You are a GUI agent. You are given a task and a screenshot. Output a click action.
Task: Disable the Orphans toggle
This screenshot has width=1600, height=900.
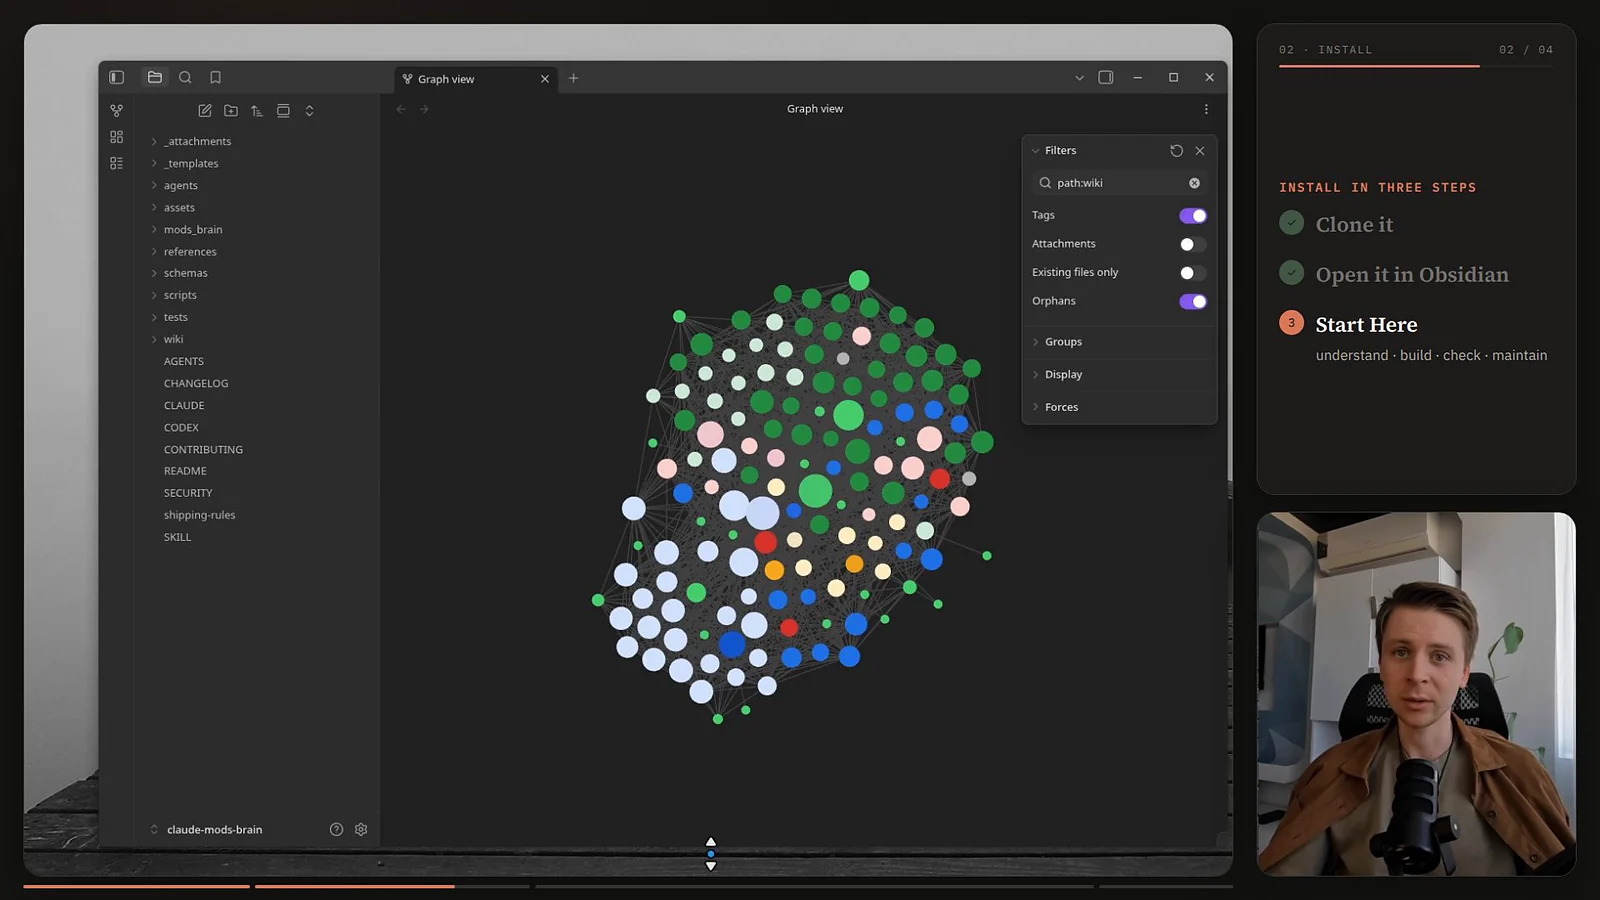(1193, 301)
